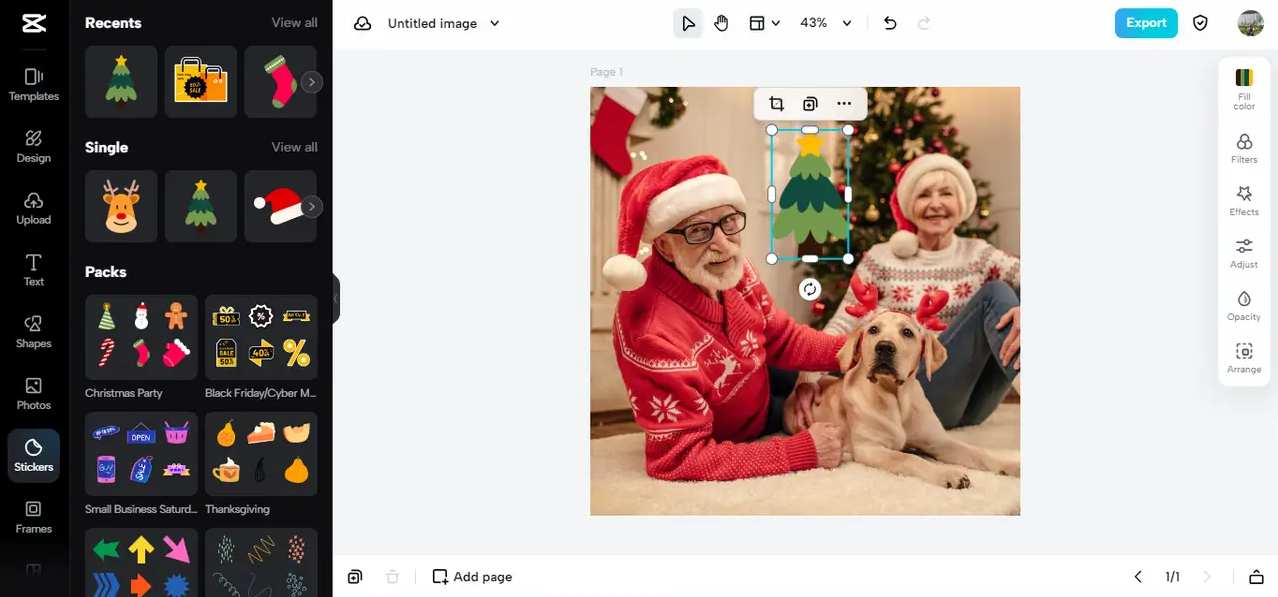Open the Untitled image name dropdown
This screenshot has height=597, width=1278.
tap(443, 23)
